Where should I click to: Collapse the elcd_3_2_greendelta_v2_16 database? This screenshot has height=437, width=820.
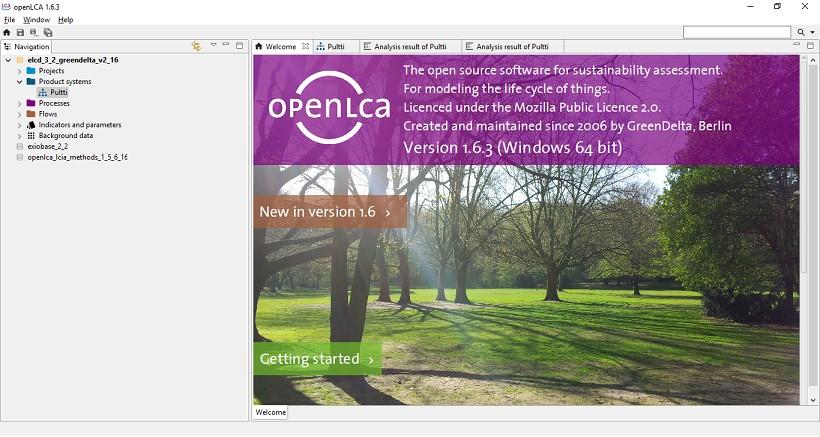(8, 60)
